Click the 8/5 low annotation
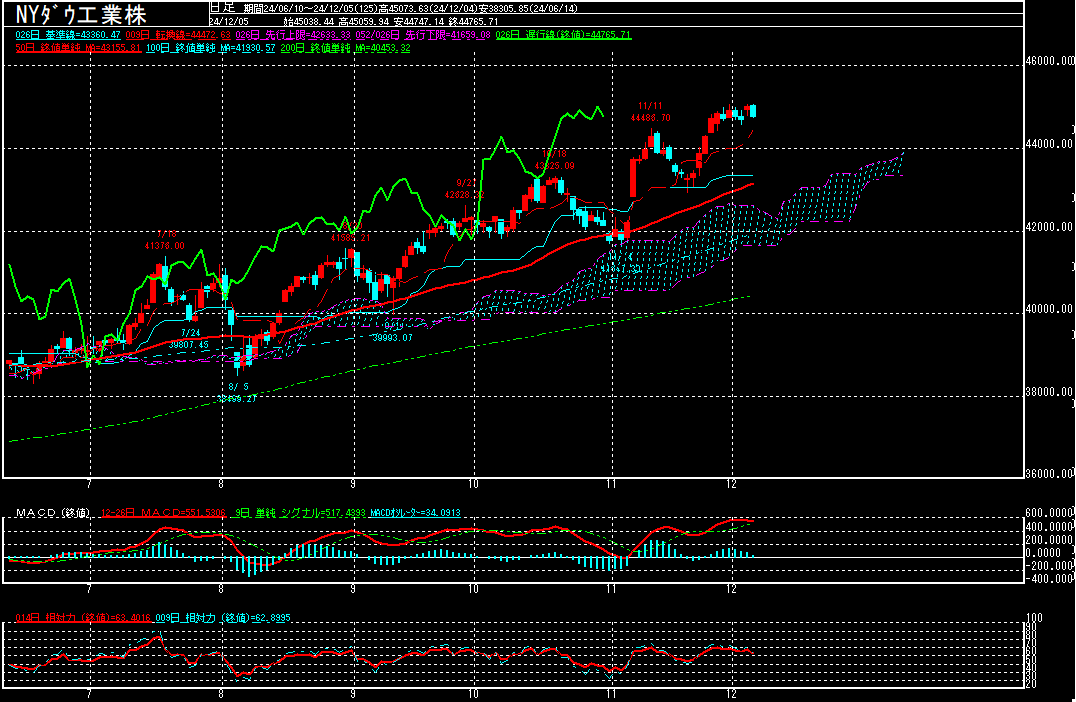This screenshot has height=702, width=1076. tap(237, 393)
